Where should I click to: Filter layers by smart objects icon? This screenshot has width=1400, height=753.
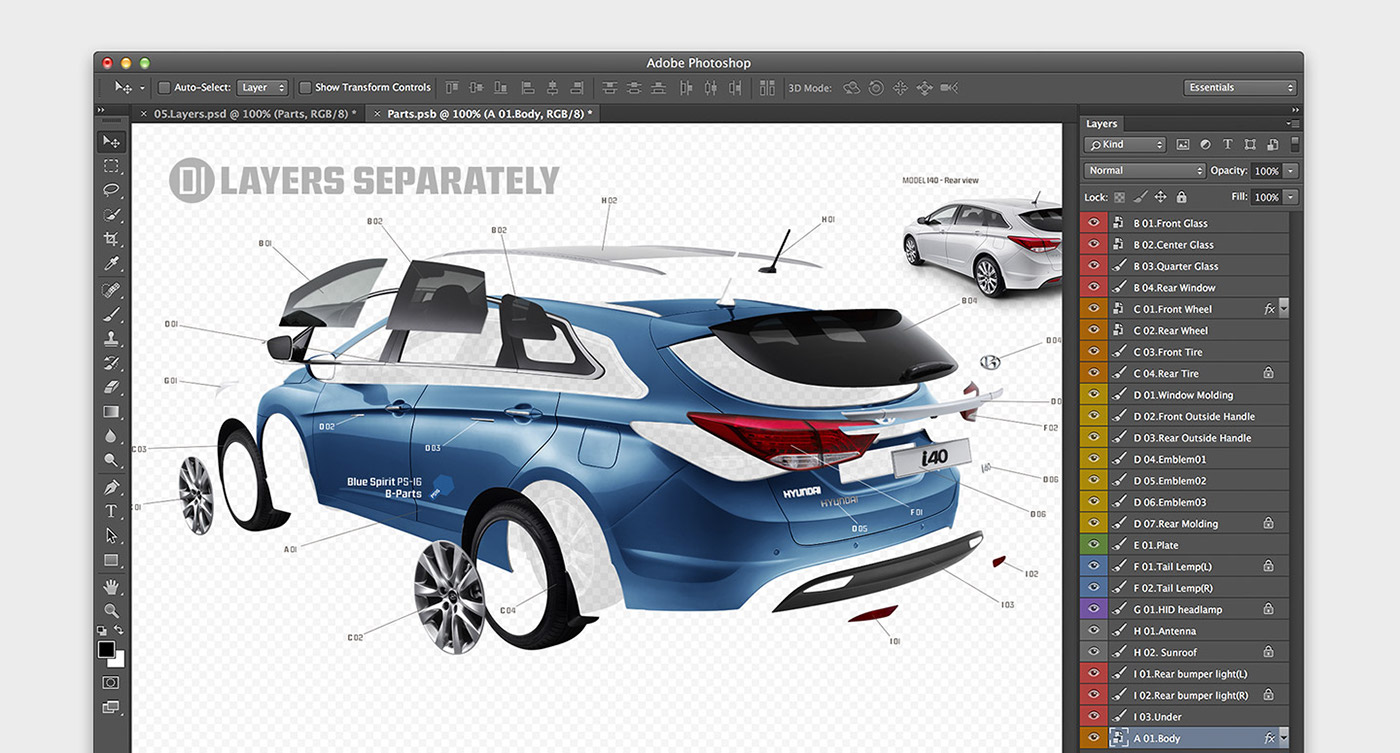click(x=1272, y=145)
